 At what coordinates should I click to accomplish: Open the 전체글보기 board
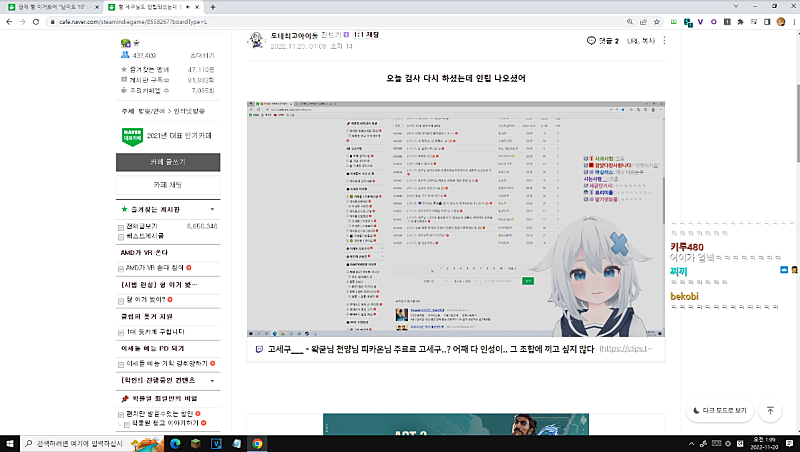142,226
